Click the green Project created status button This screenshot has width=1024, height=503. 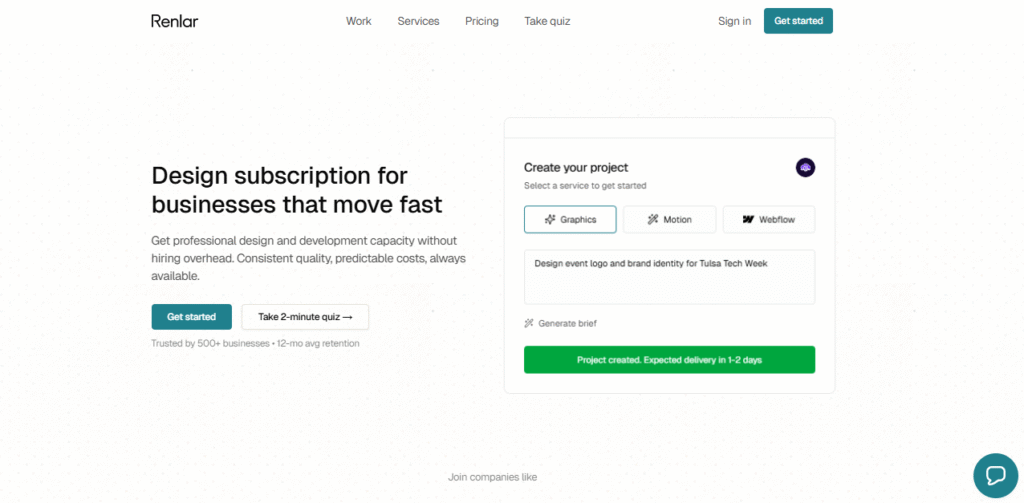(669, 359)
